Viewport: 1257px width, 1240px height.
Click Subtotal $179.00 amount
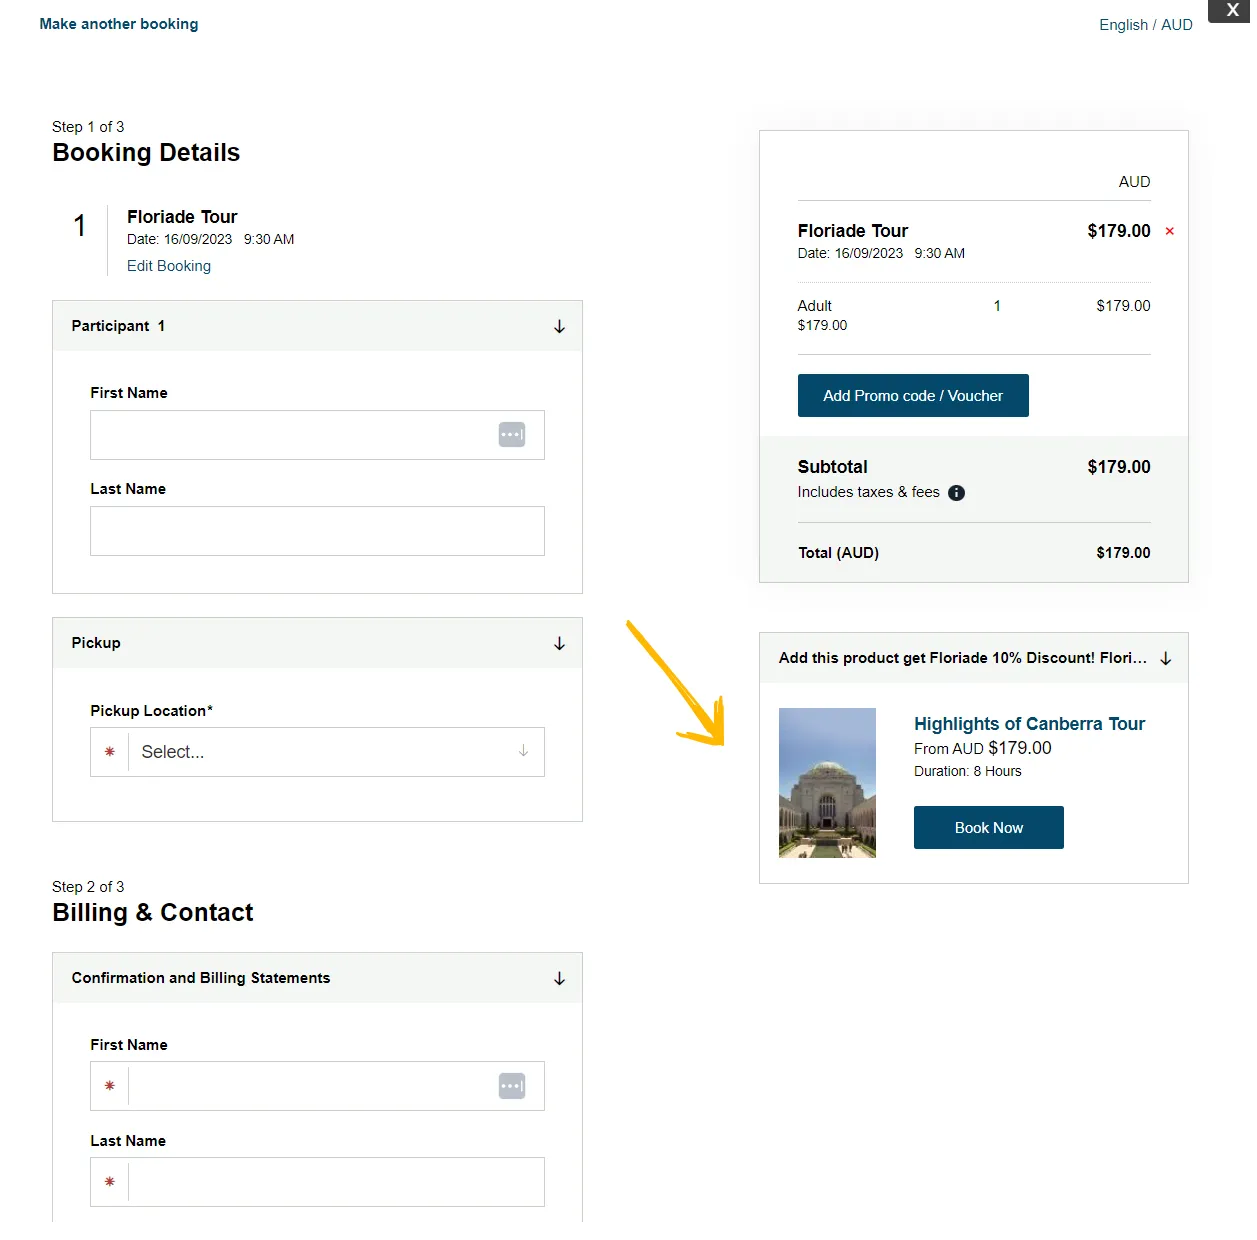(x=1119, y=467)
